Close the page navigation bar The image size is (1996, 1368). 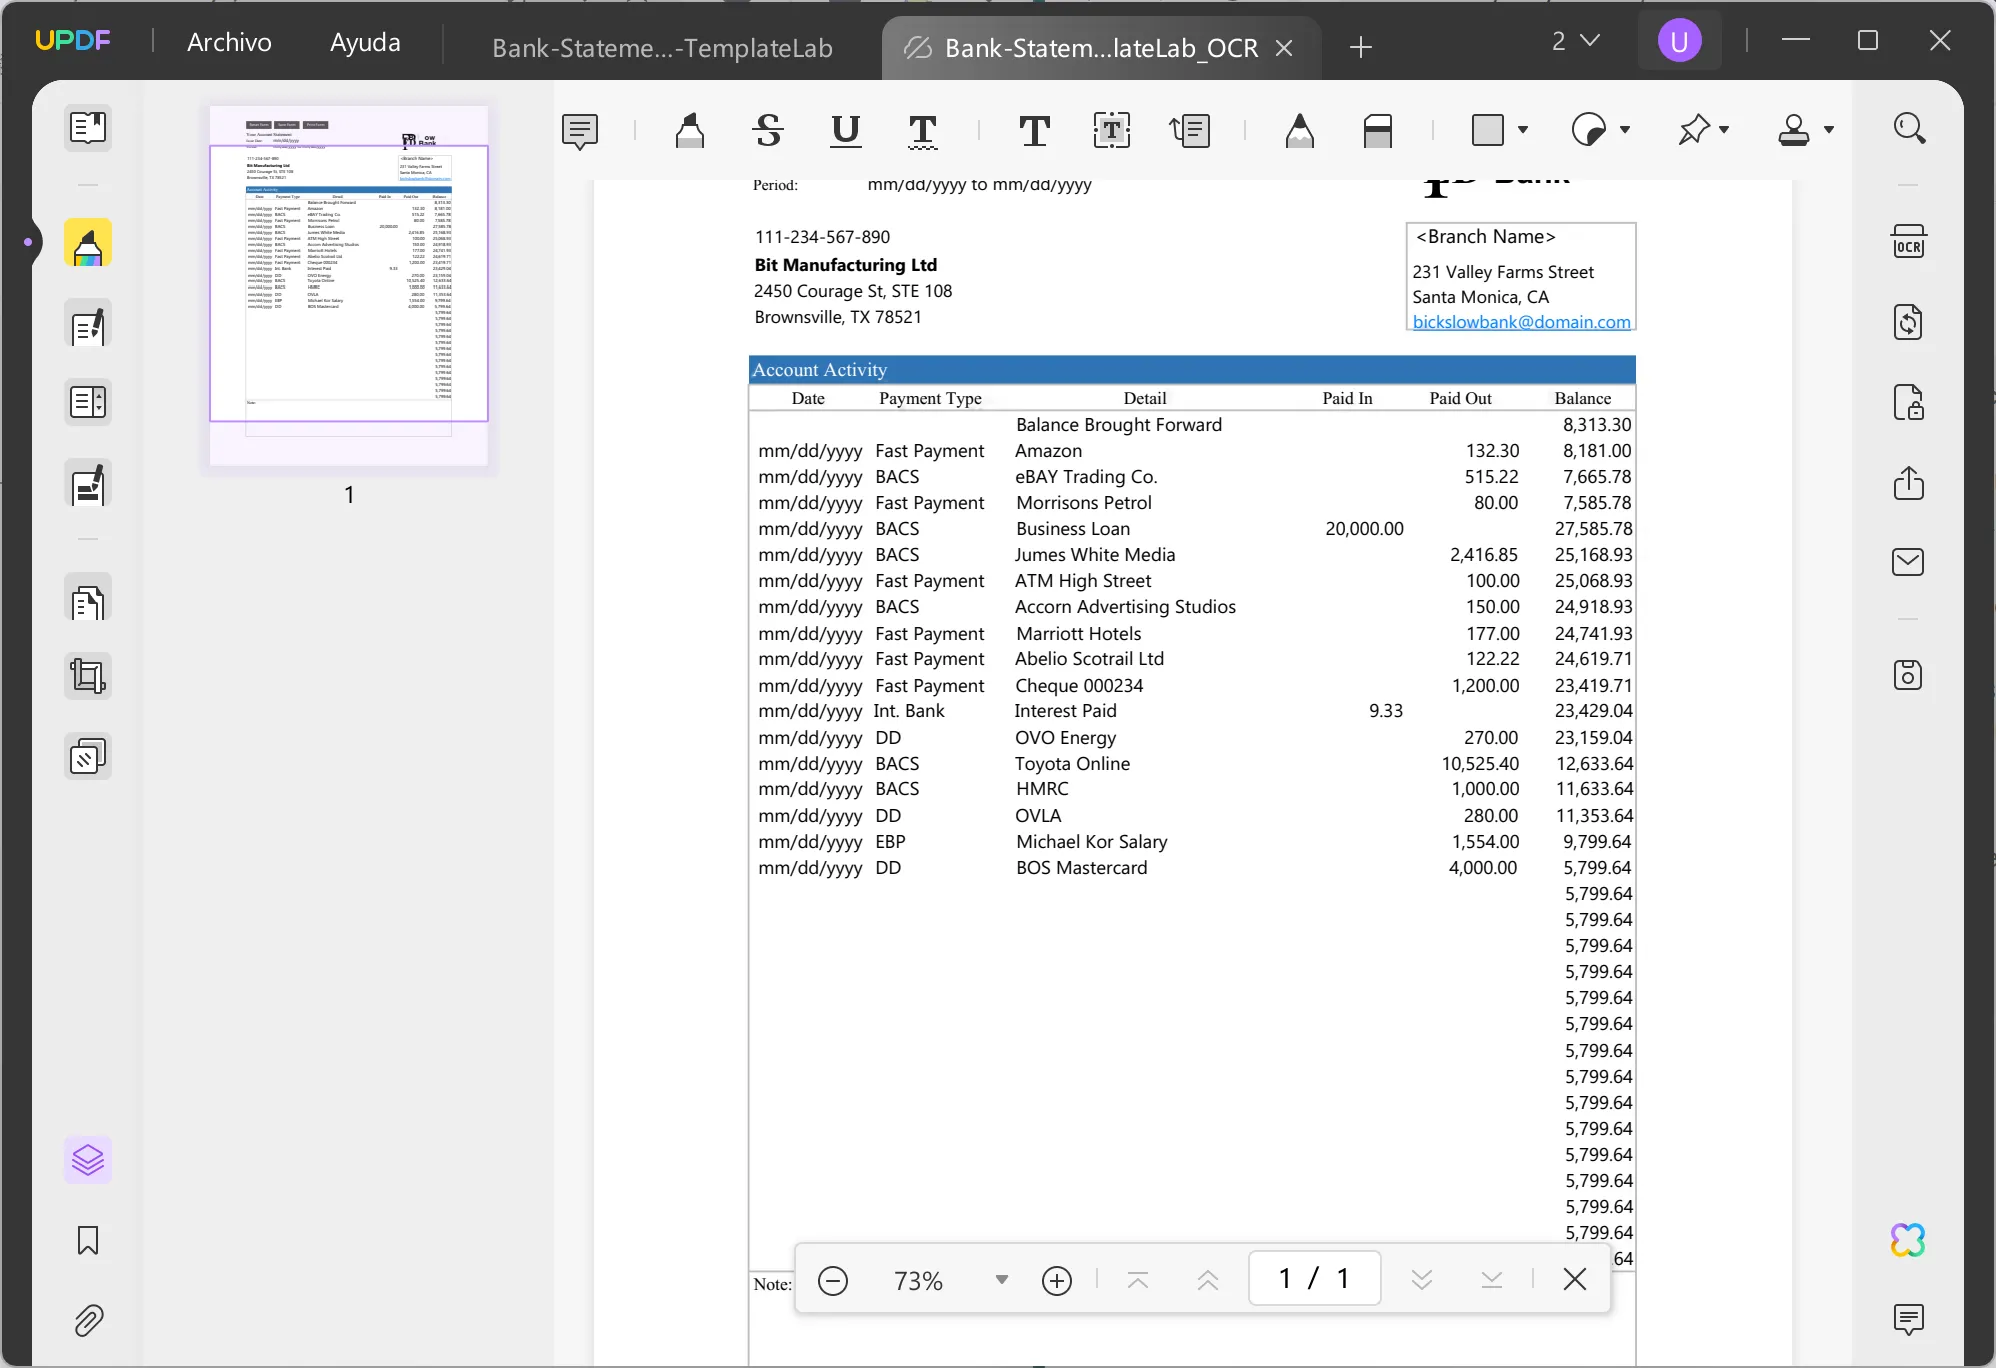(x=1575, y=1279)
